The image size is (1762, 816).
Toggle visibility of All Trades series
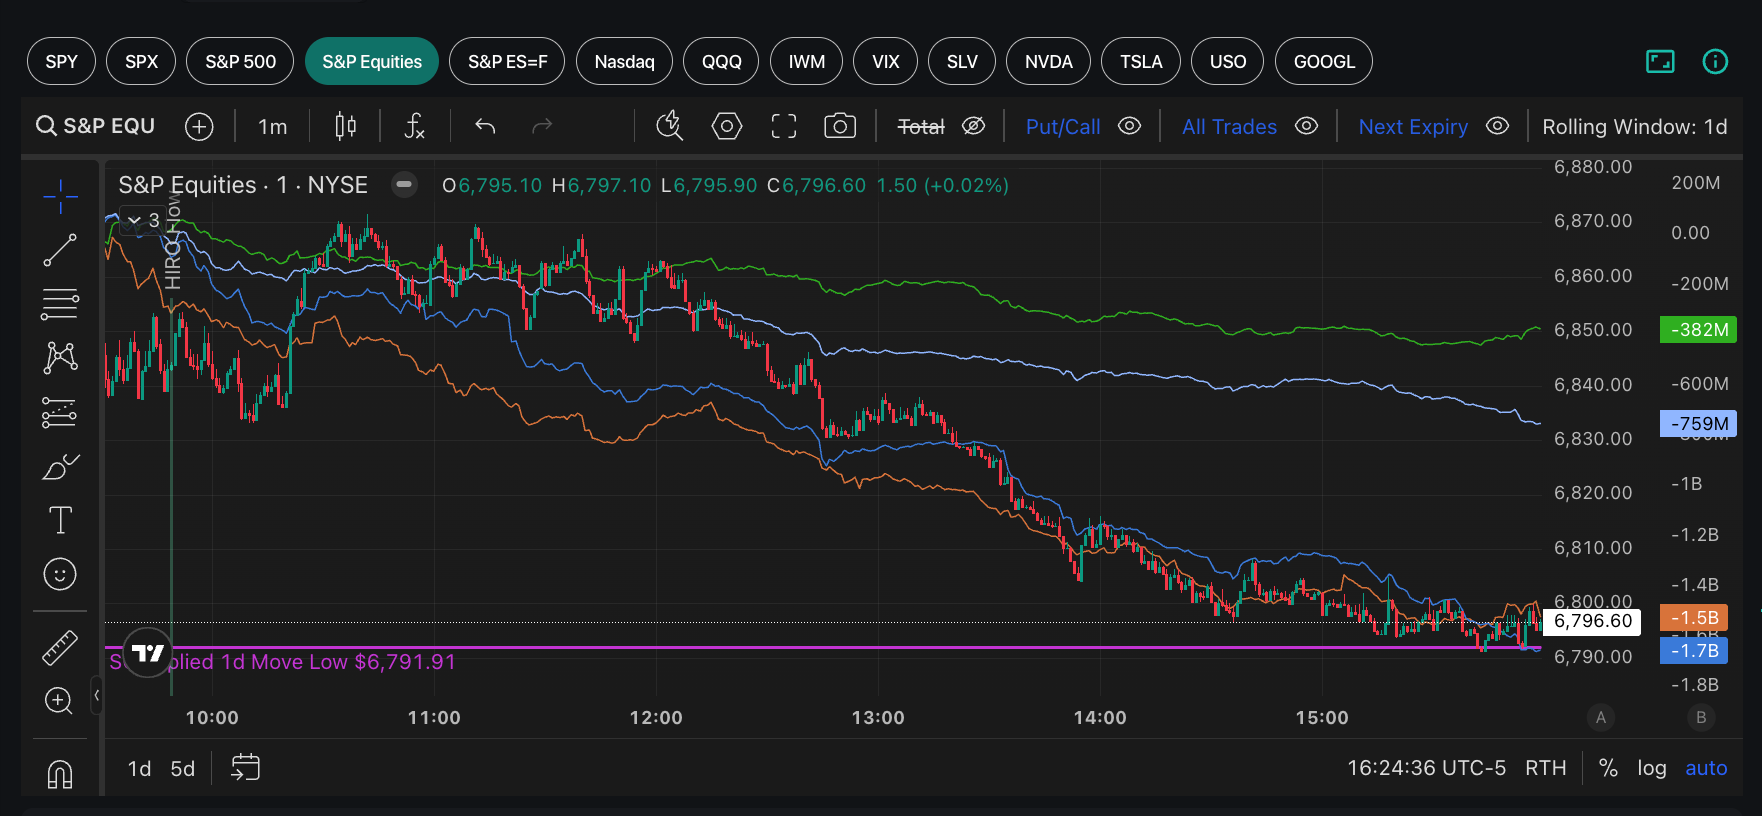pos(1306,126)
